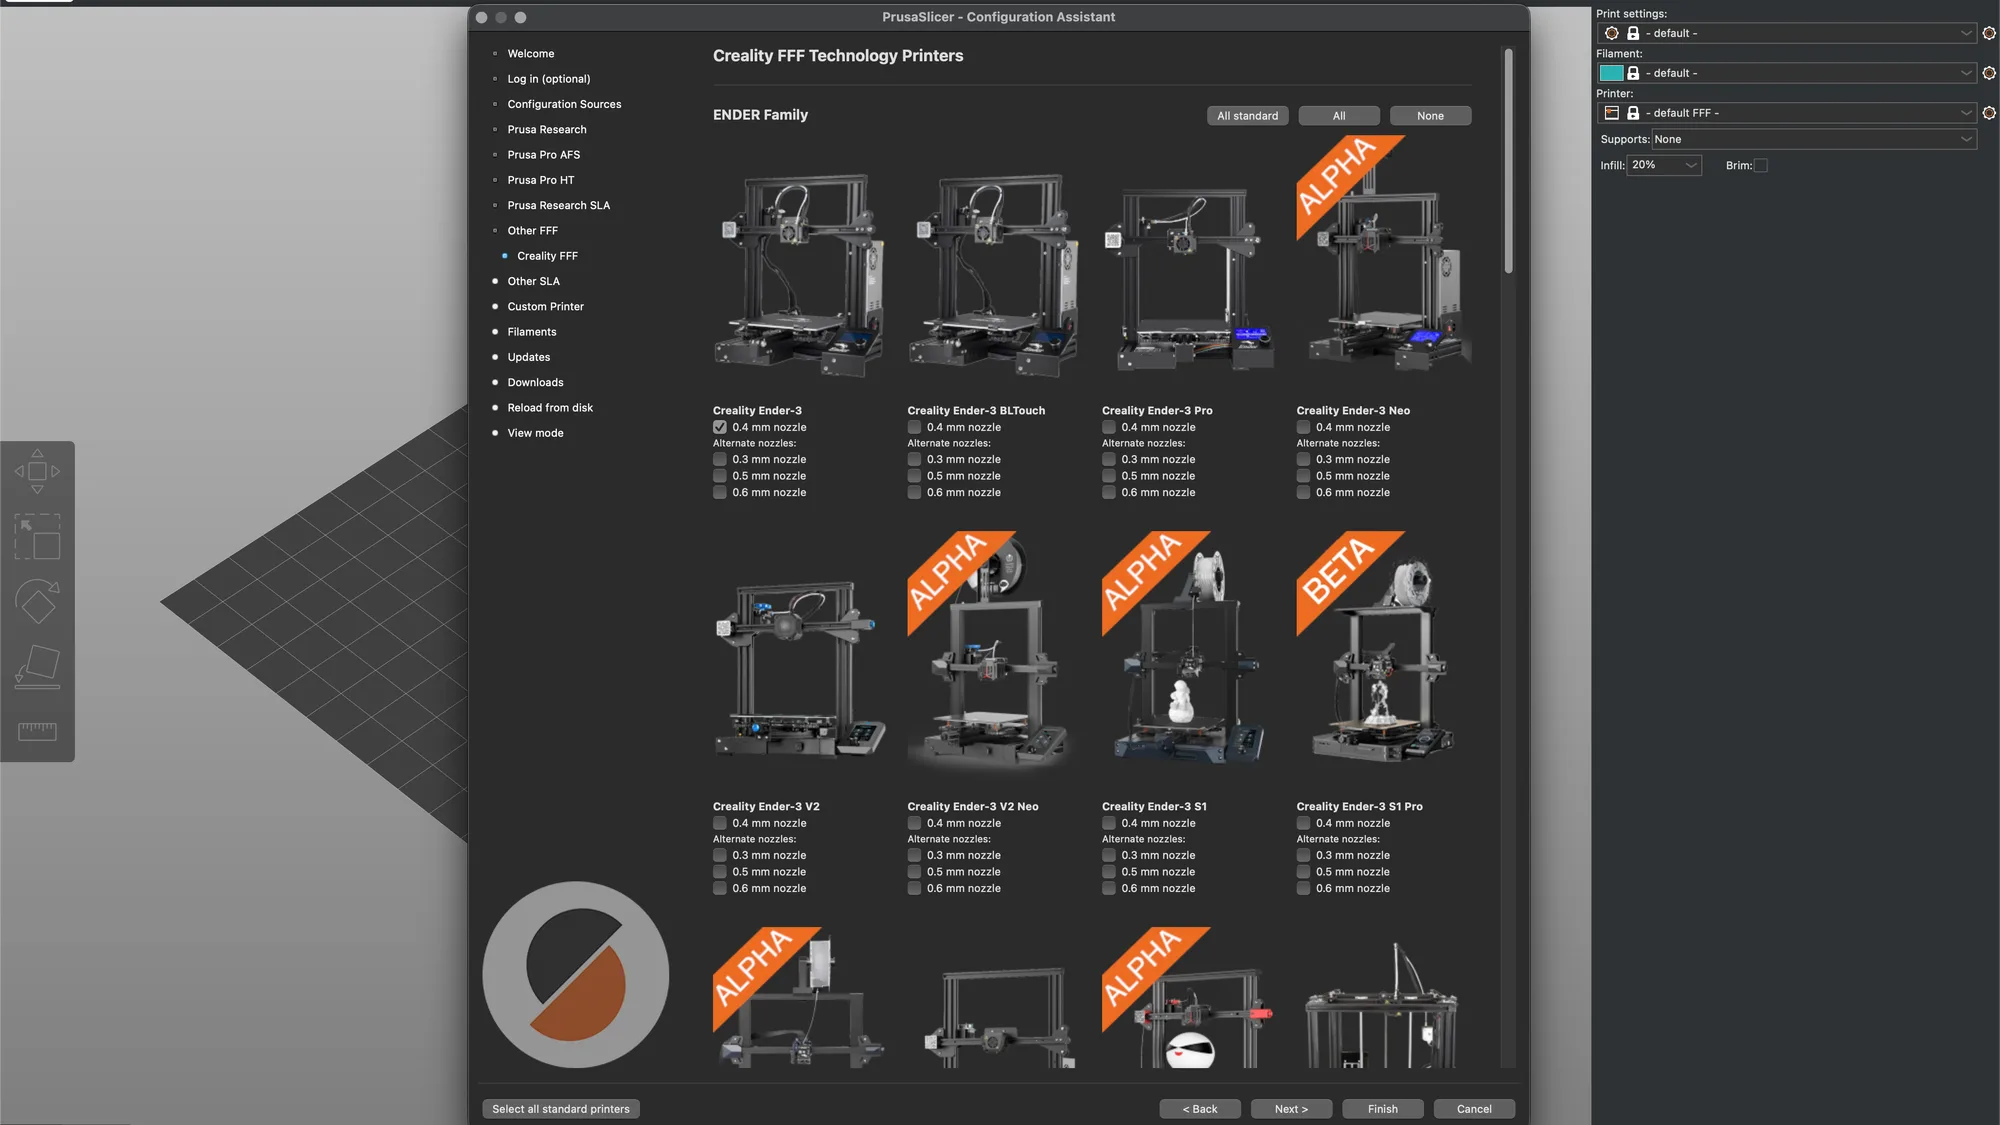
Task: Expand the Supports dropdown
Action: 1814,139
